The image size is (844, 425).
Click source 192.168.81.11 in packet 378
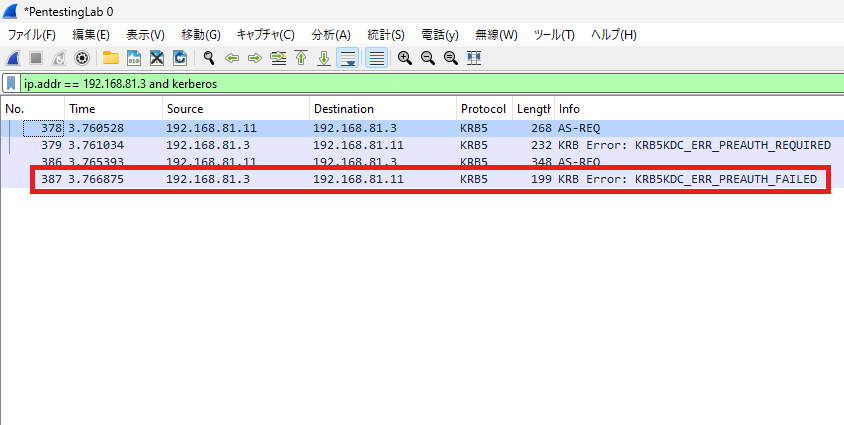coord(211,128)
